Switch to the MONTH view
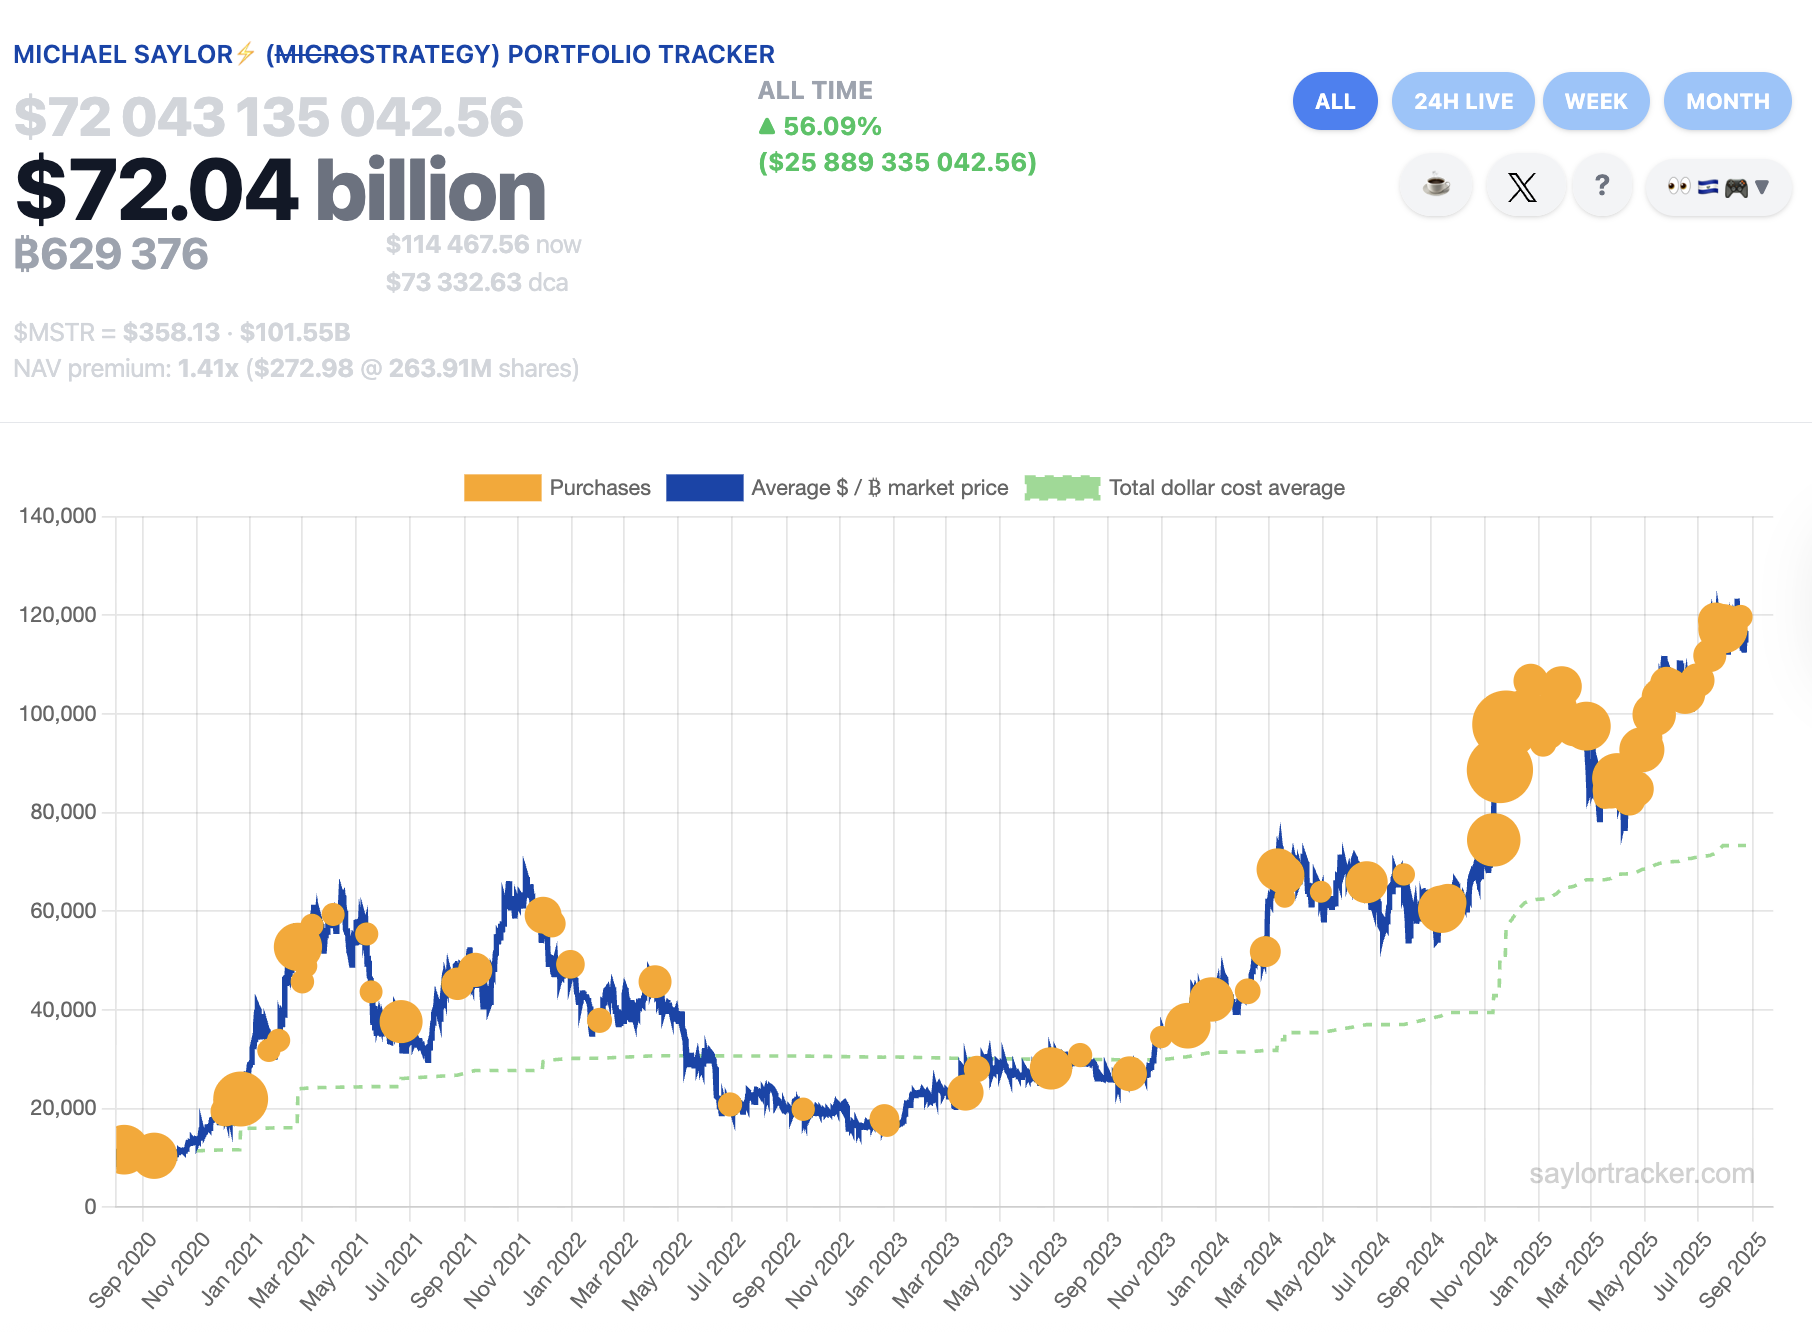The image size is (1812, 1332). pyautogui.click(x=1728, y=101)
